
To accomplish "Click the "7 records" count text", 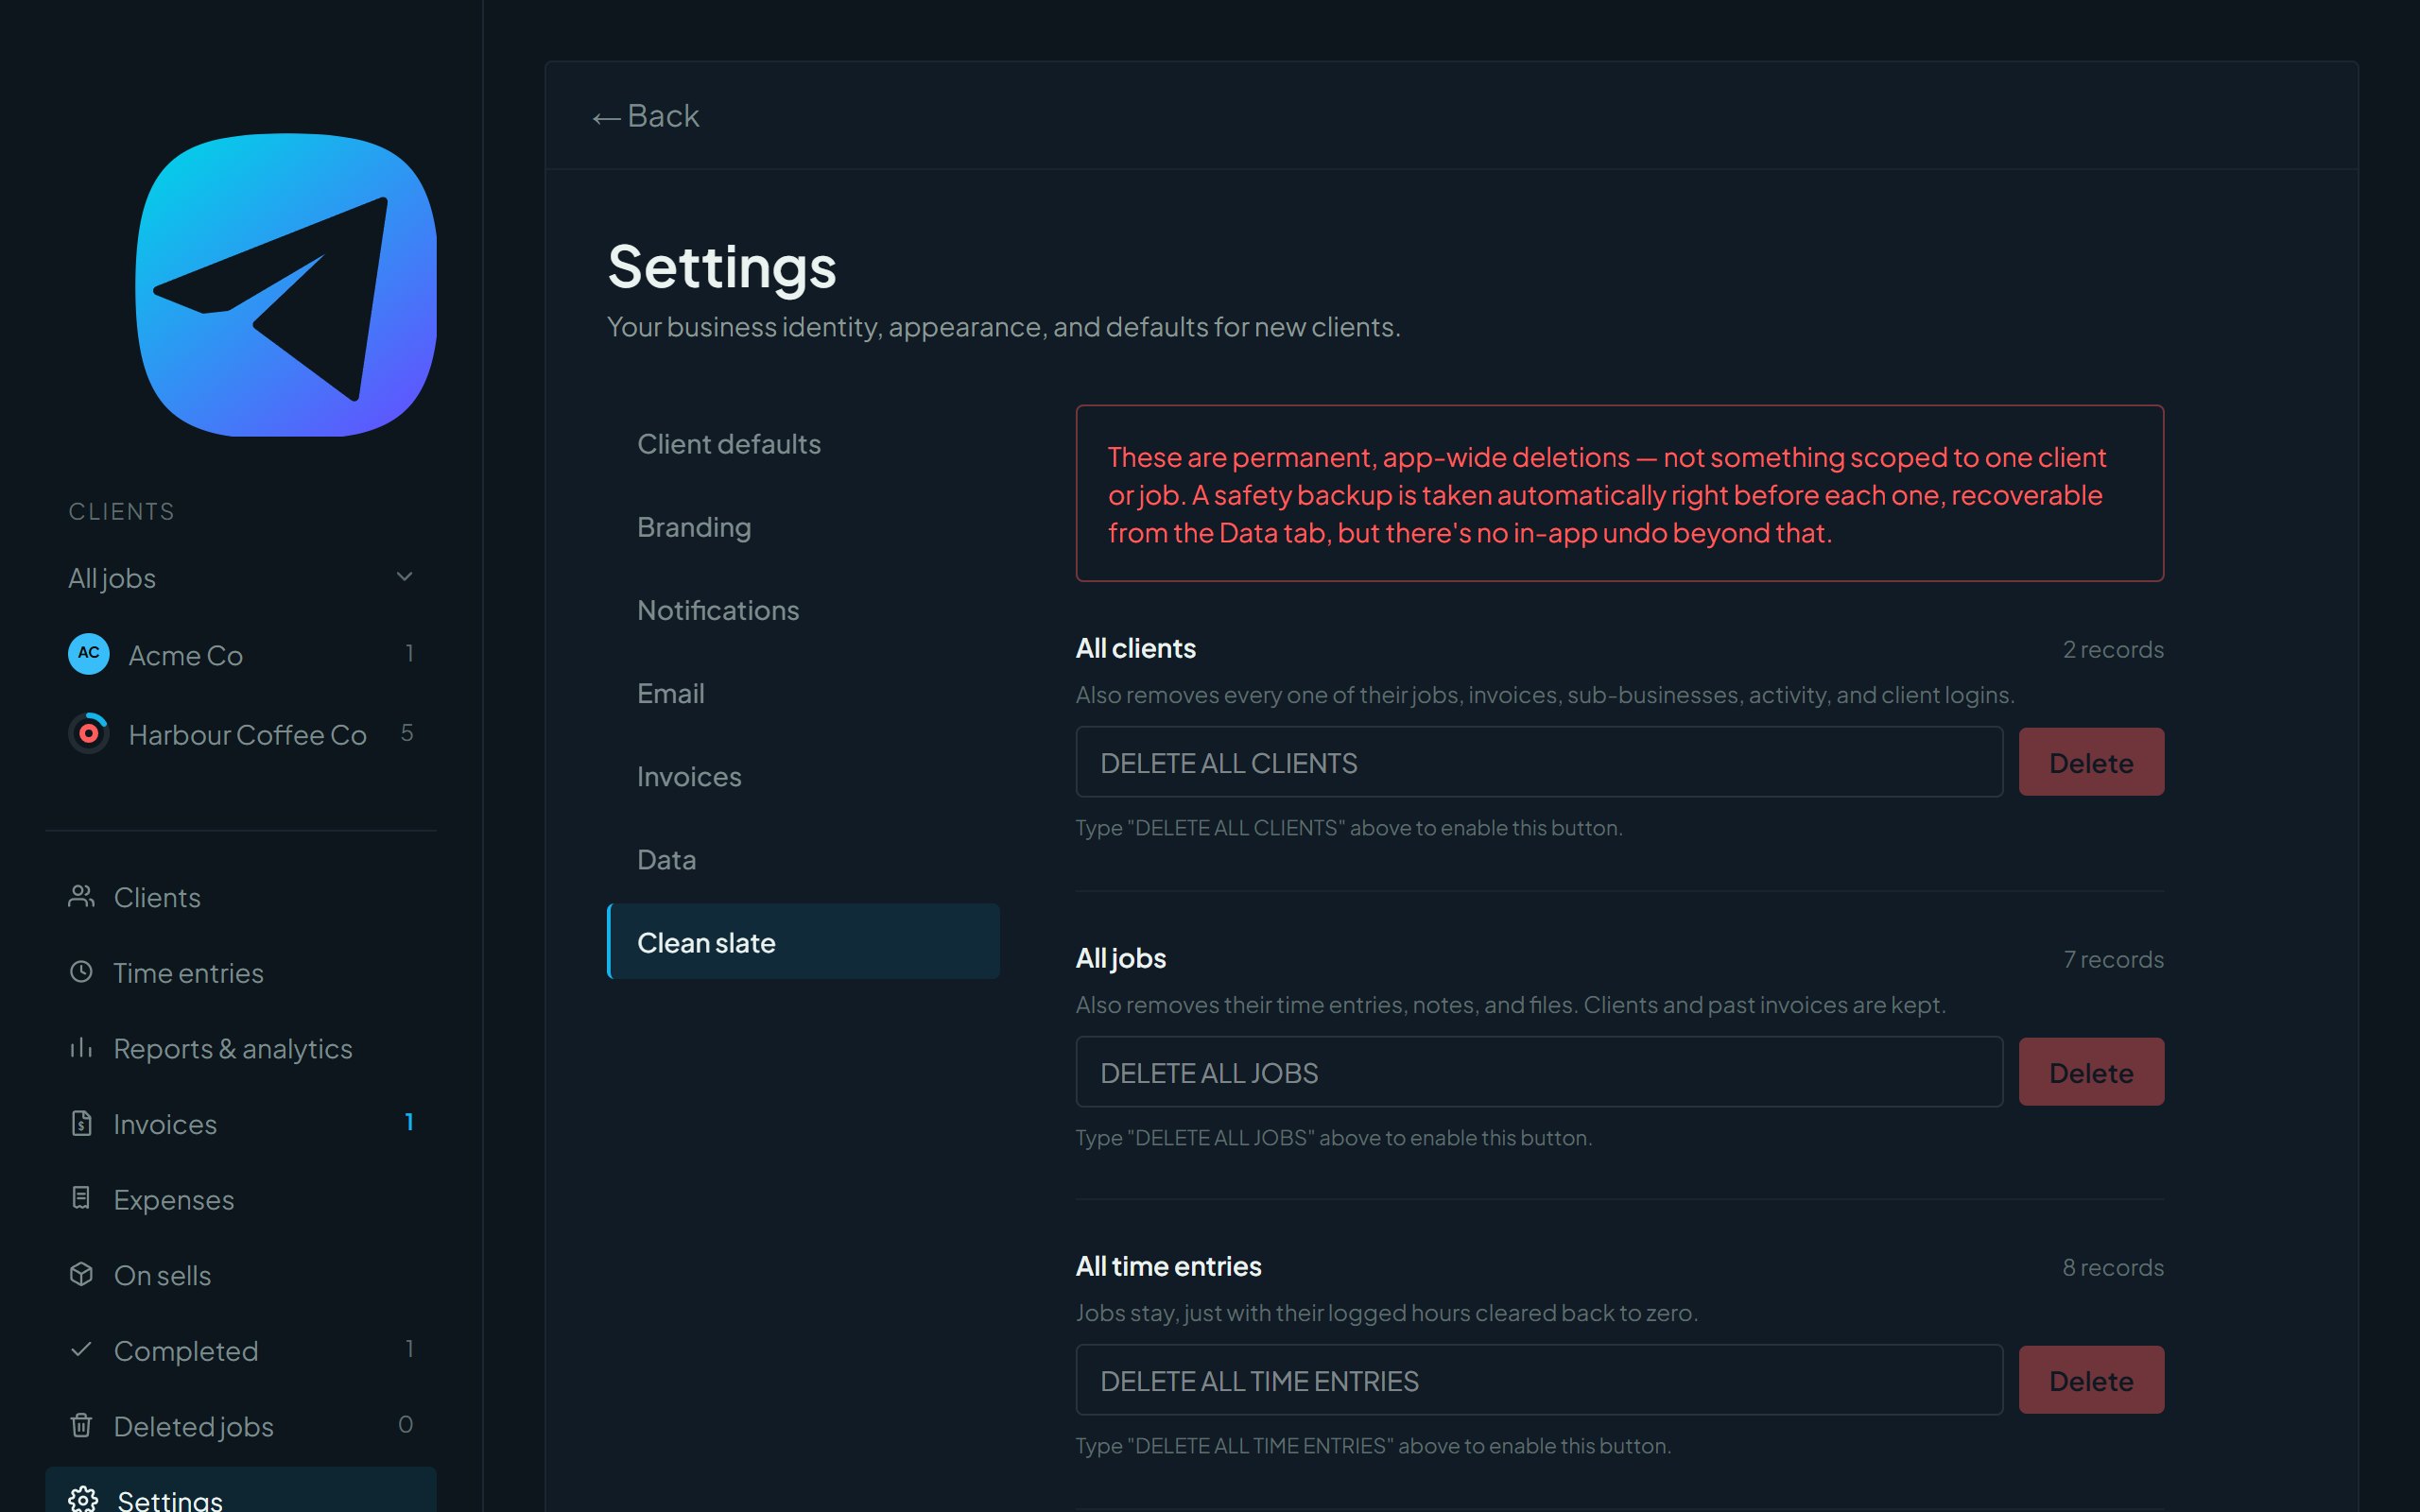I will click(2113, 959).
